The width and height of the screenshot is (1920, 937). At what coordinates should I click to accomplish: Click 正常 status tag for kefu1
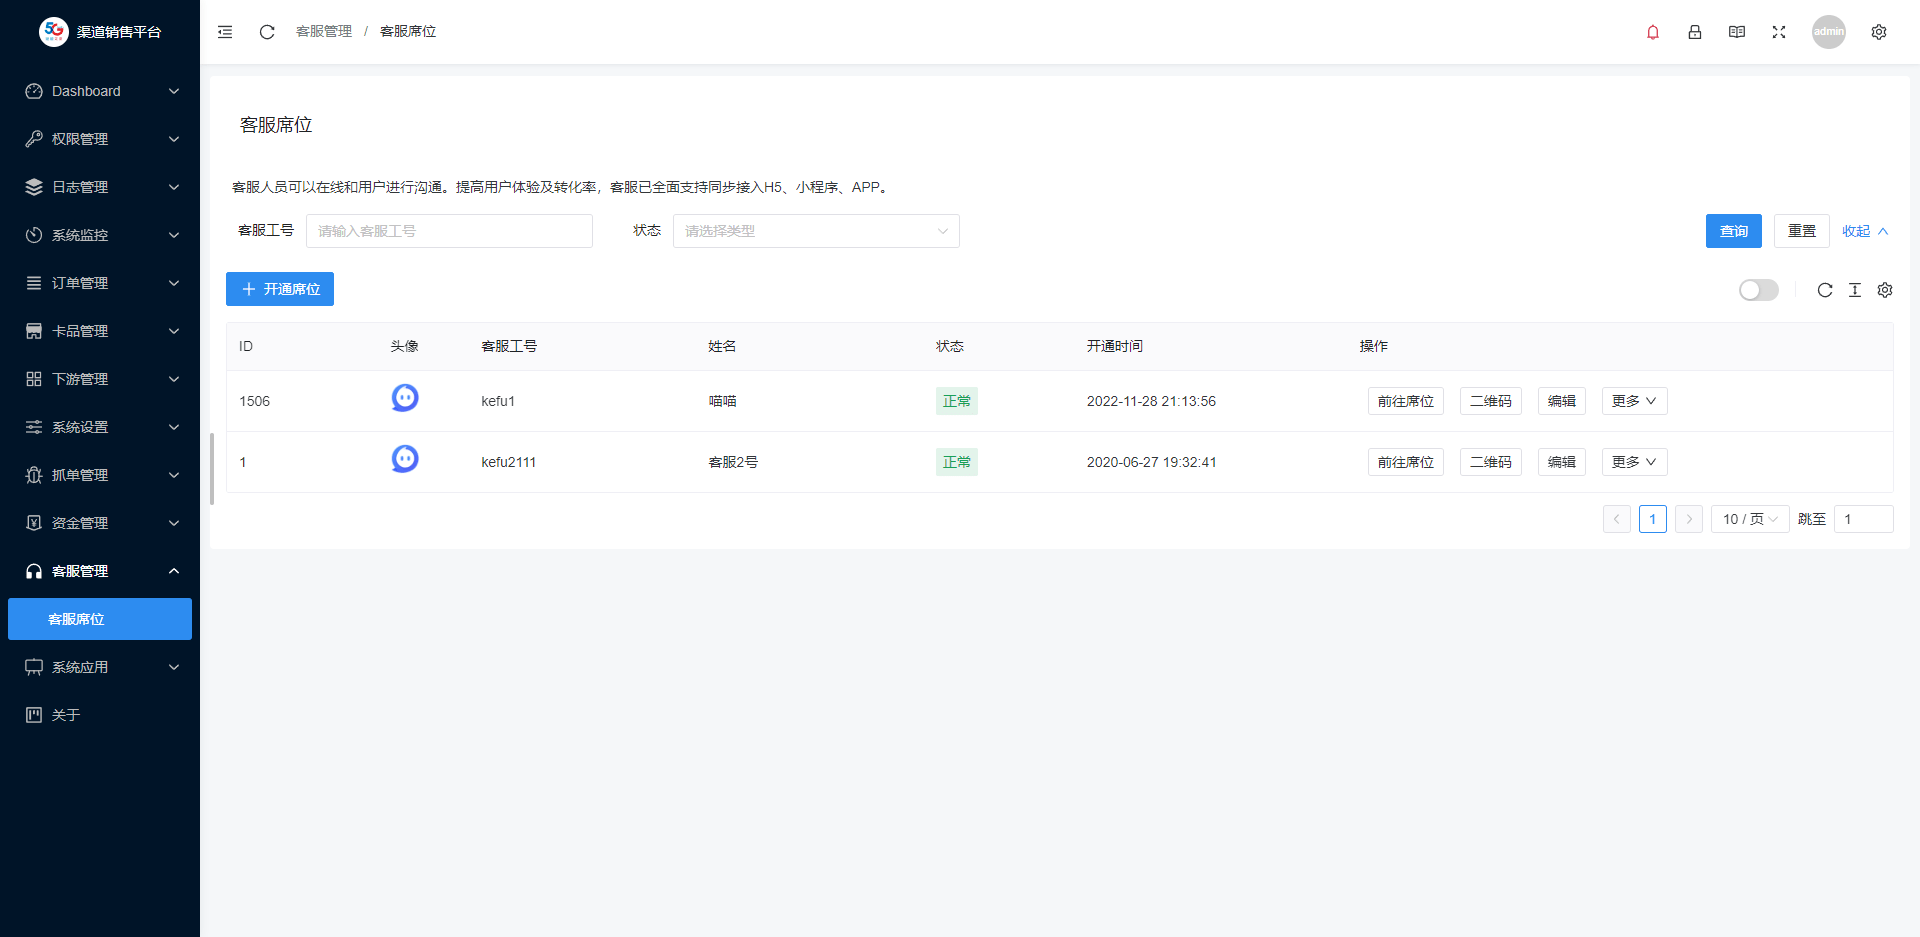[x=957, y=401]
